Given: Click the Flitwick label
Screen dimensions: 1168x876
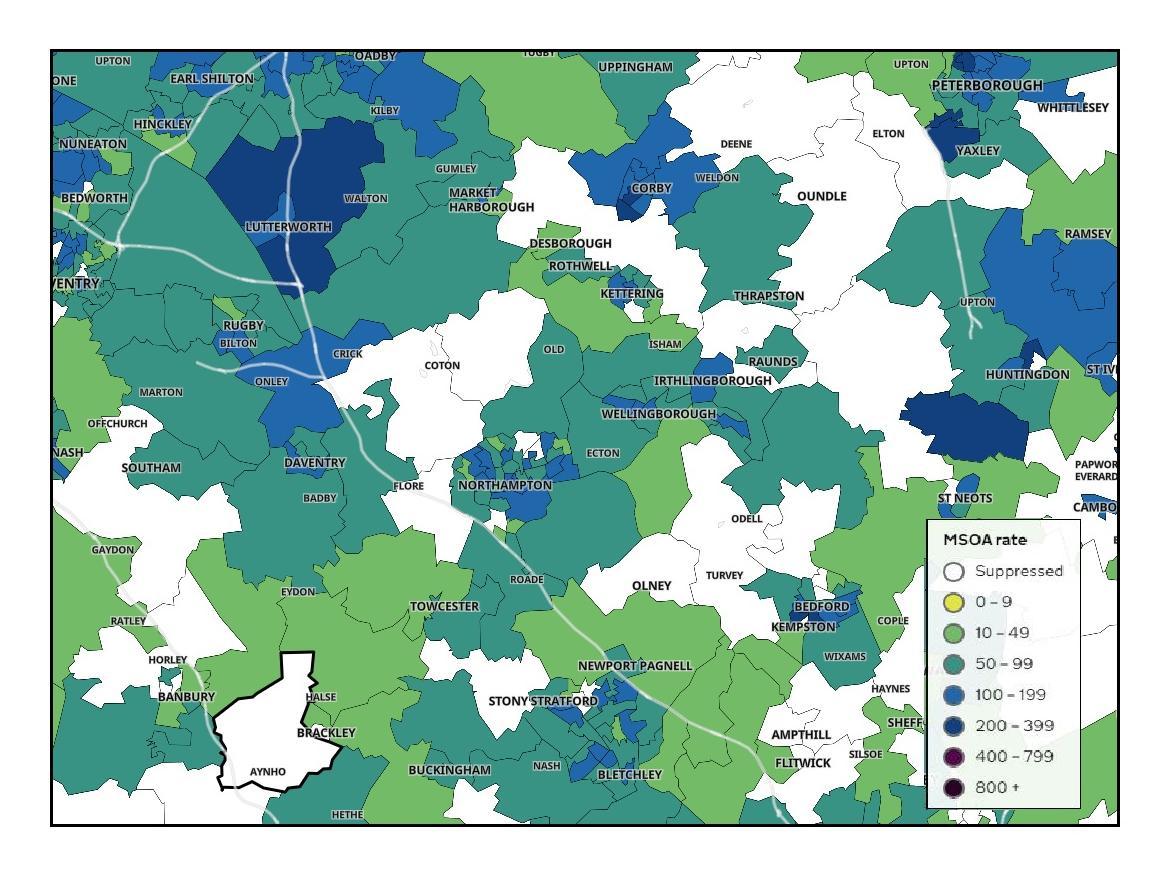Looking at the screenshot, I should point(802,764).
